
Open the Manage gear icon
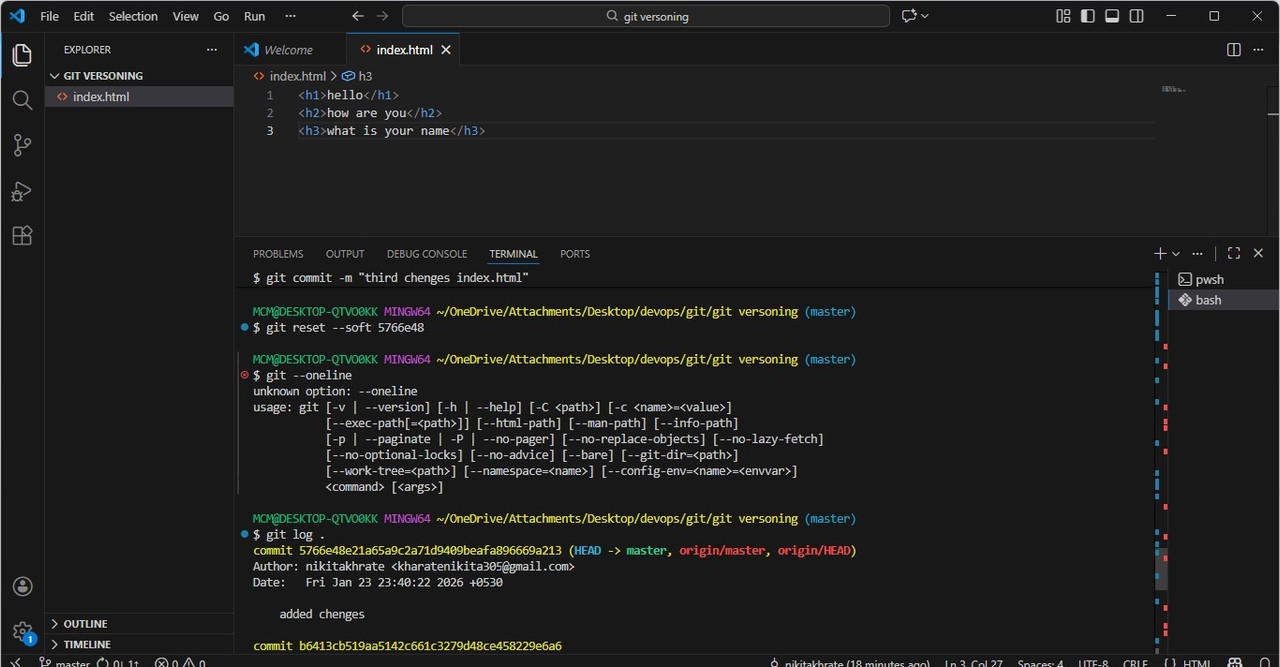pos(22,632)
